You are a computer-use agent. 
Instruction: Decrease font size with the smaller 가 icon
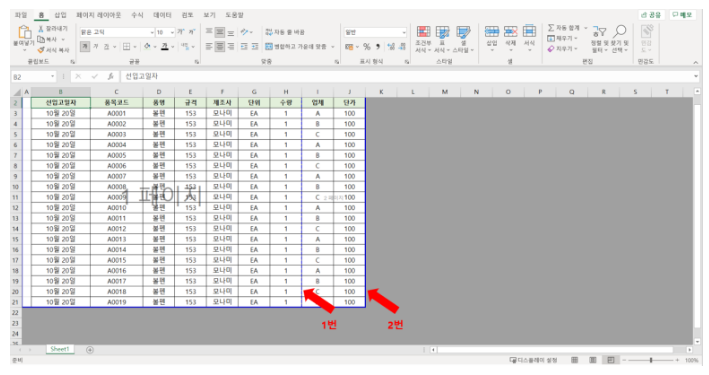(x=192, y=32)
